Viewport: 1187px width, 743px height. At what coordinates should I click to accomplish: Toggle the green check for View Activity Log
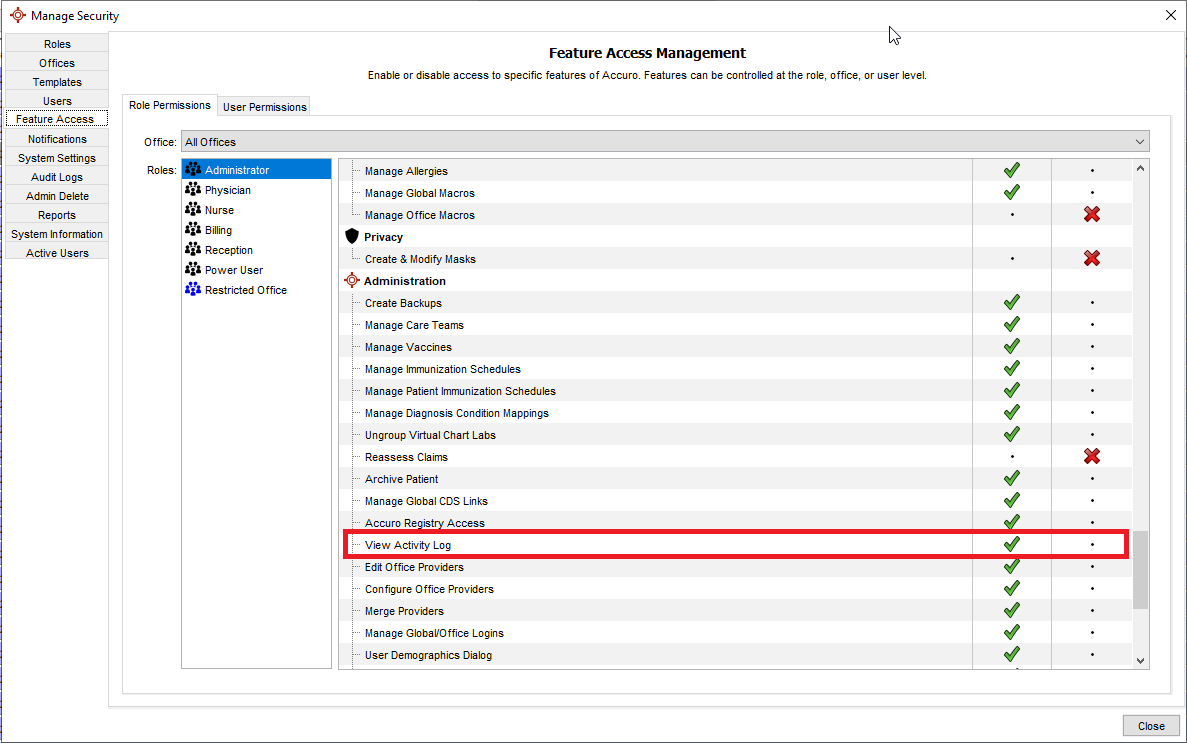[1011, 545]
